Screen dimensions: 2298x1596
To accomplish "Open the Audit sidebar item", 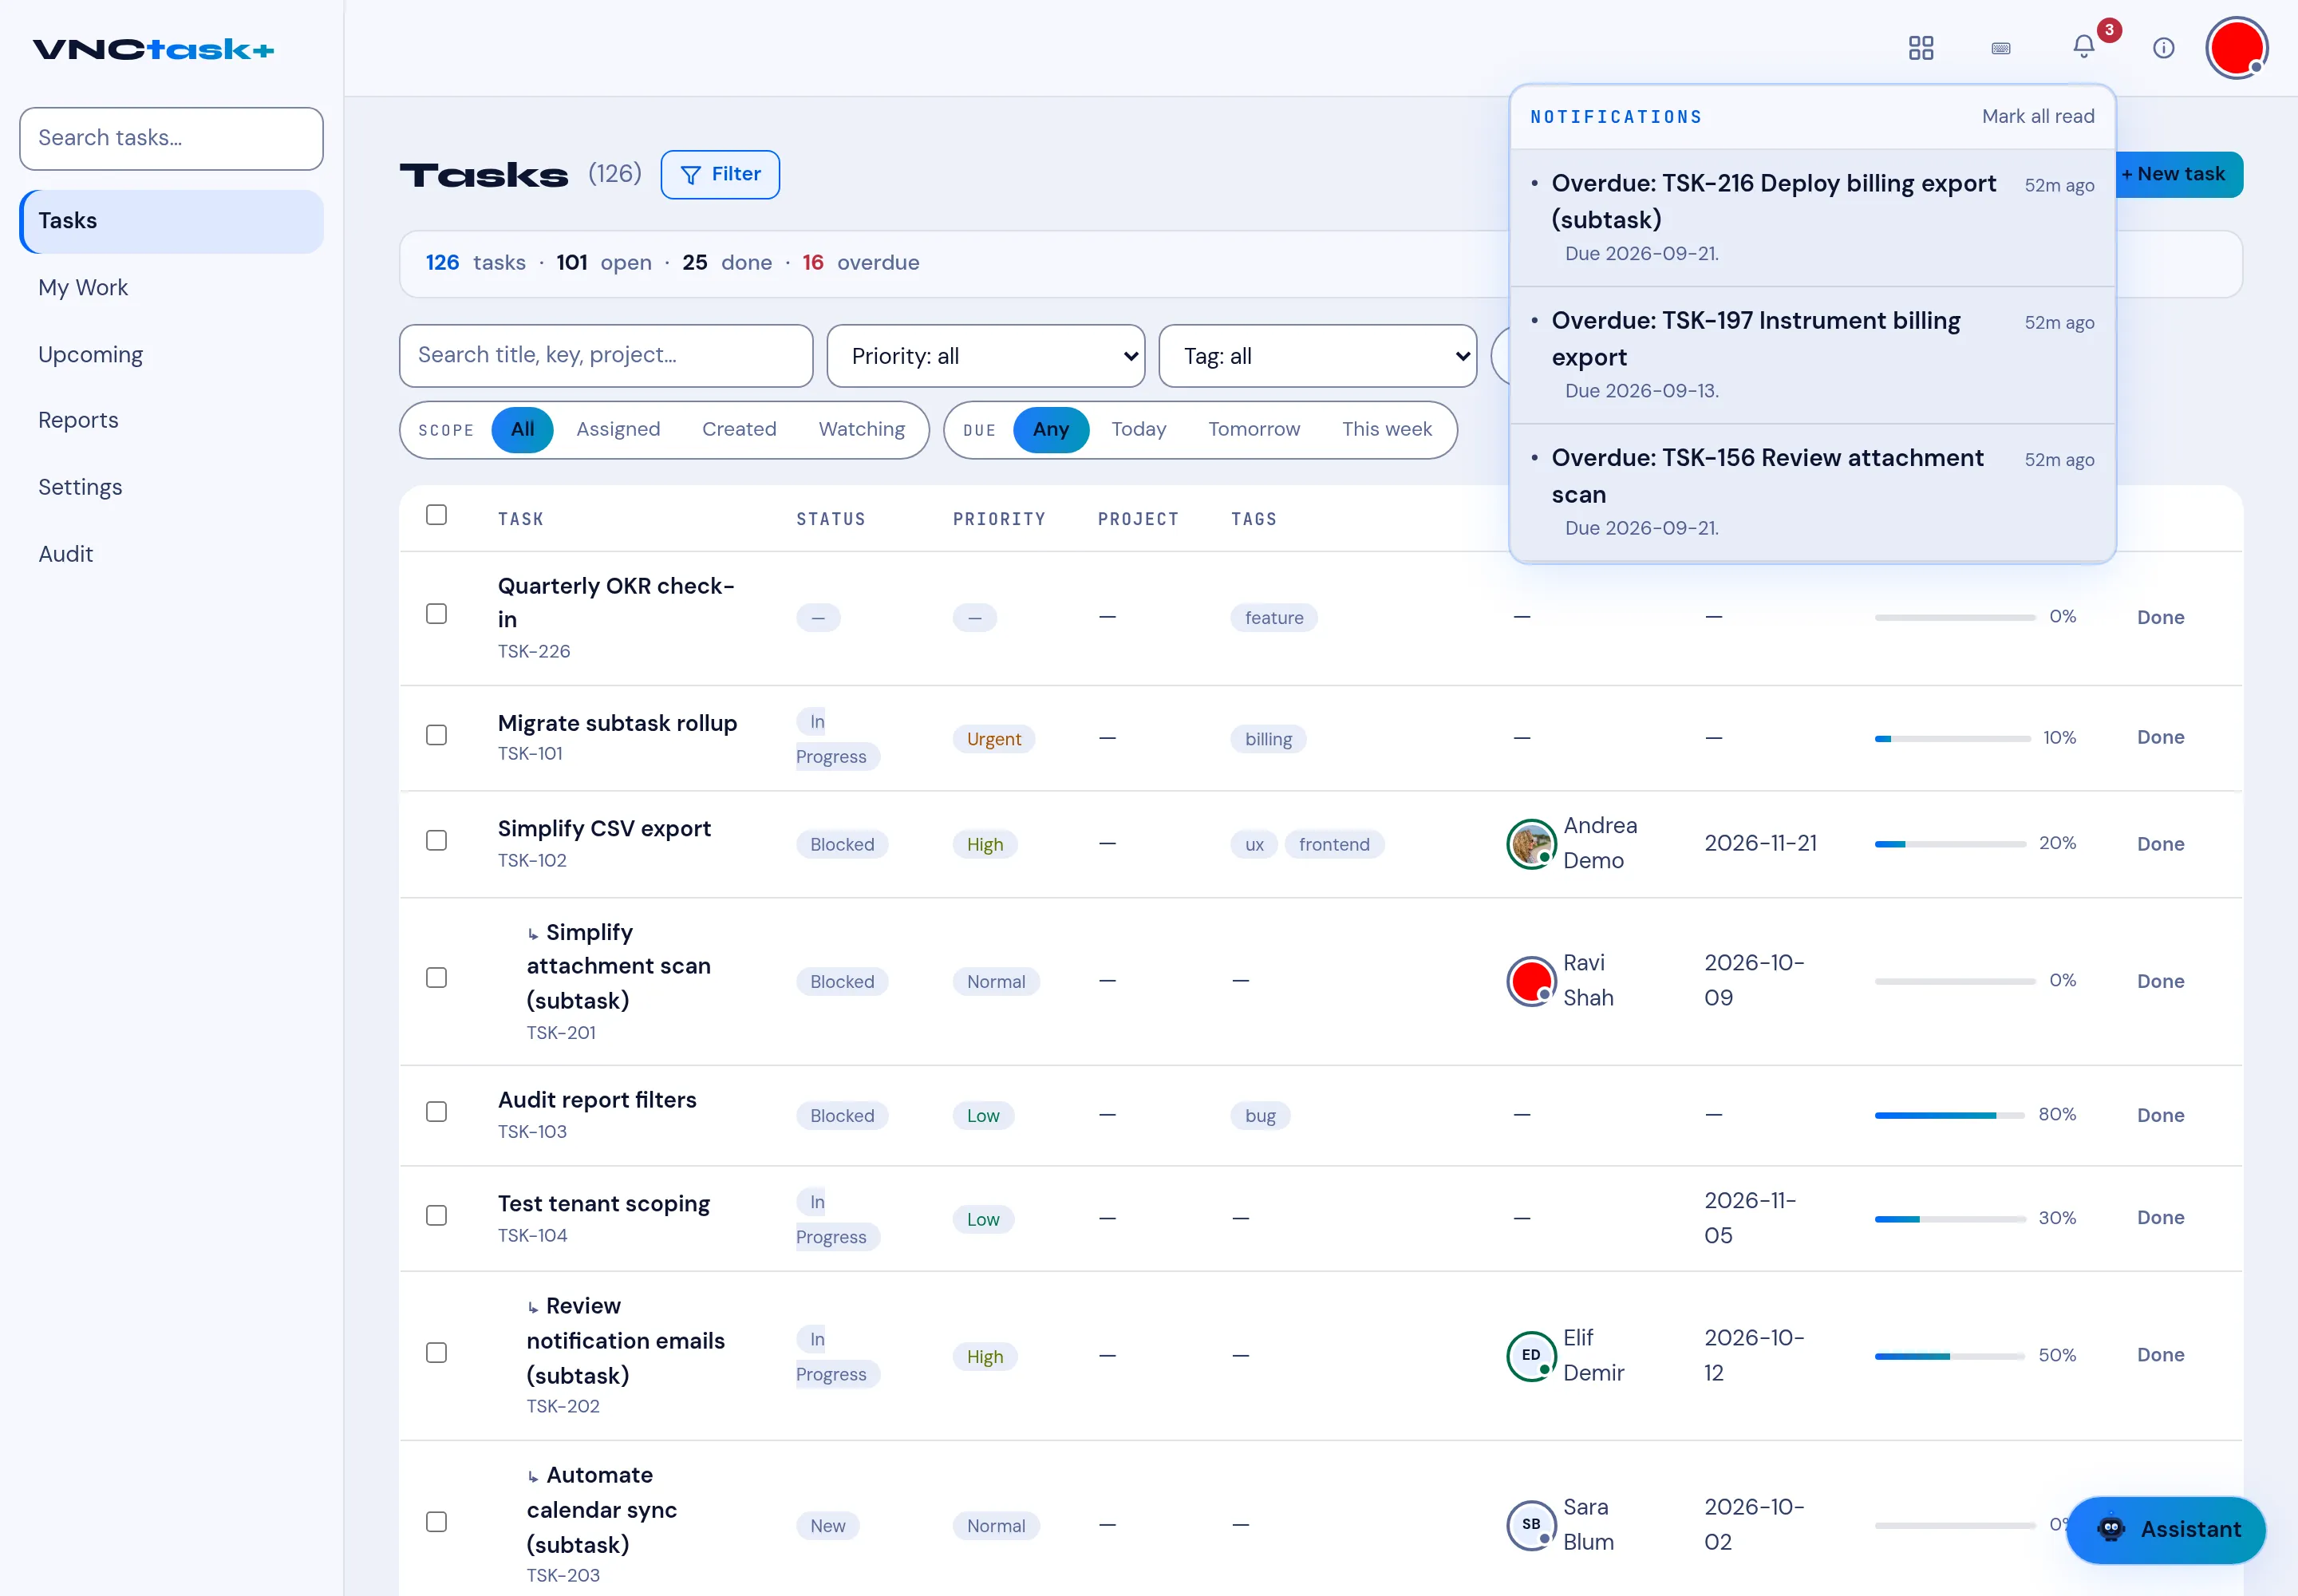I will tap(171, 554).
